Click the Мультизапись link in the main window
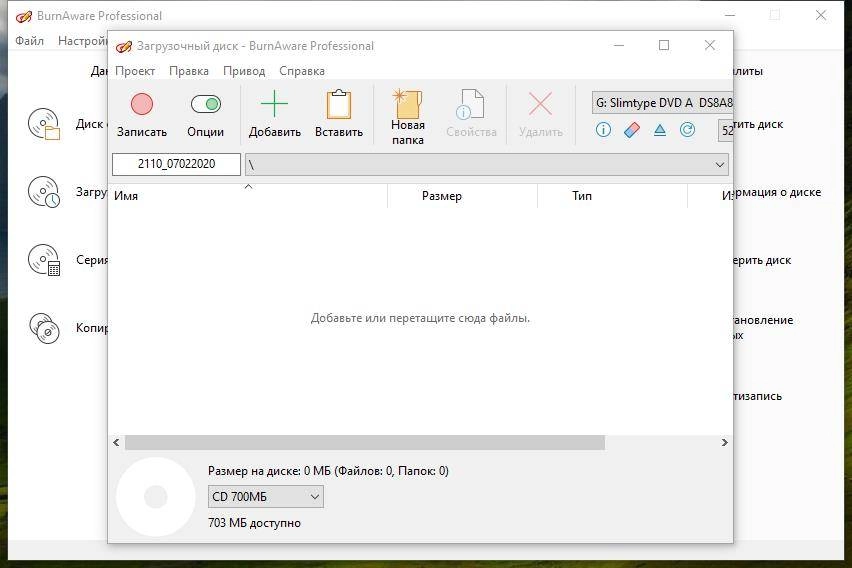This screenshot has width=852, height=568. [x=757, y=396]
